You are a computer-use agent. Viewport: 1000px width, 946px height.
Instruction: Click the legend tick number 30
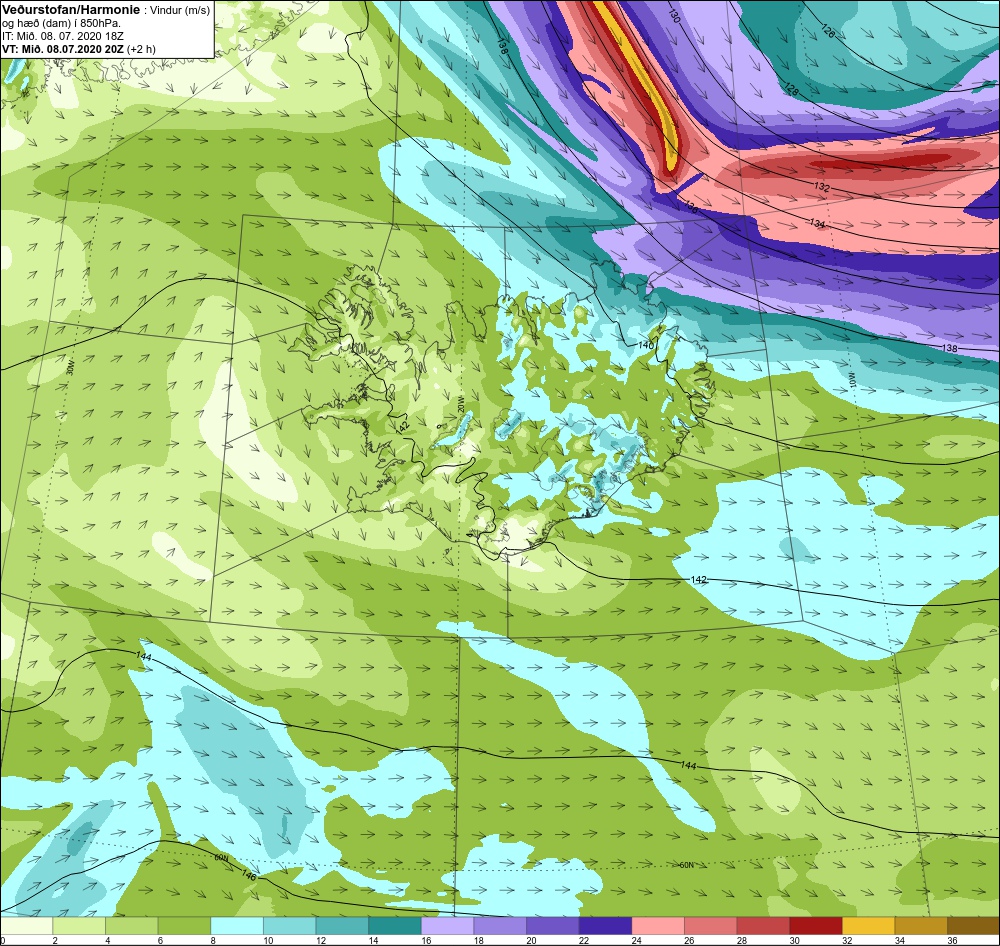pos(795,940)
